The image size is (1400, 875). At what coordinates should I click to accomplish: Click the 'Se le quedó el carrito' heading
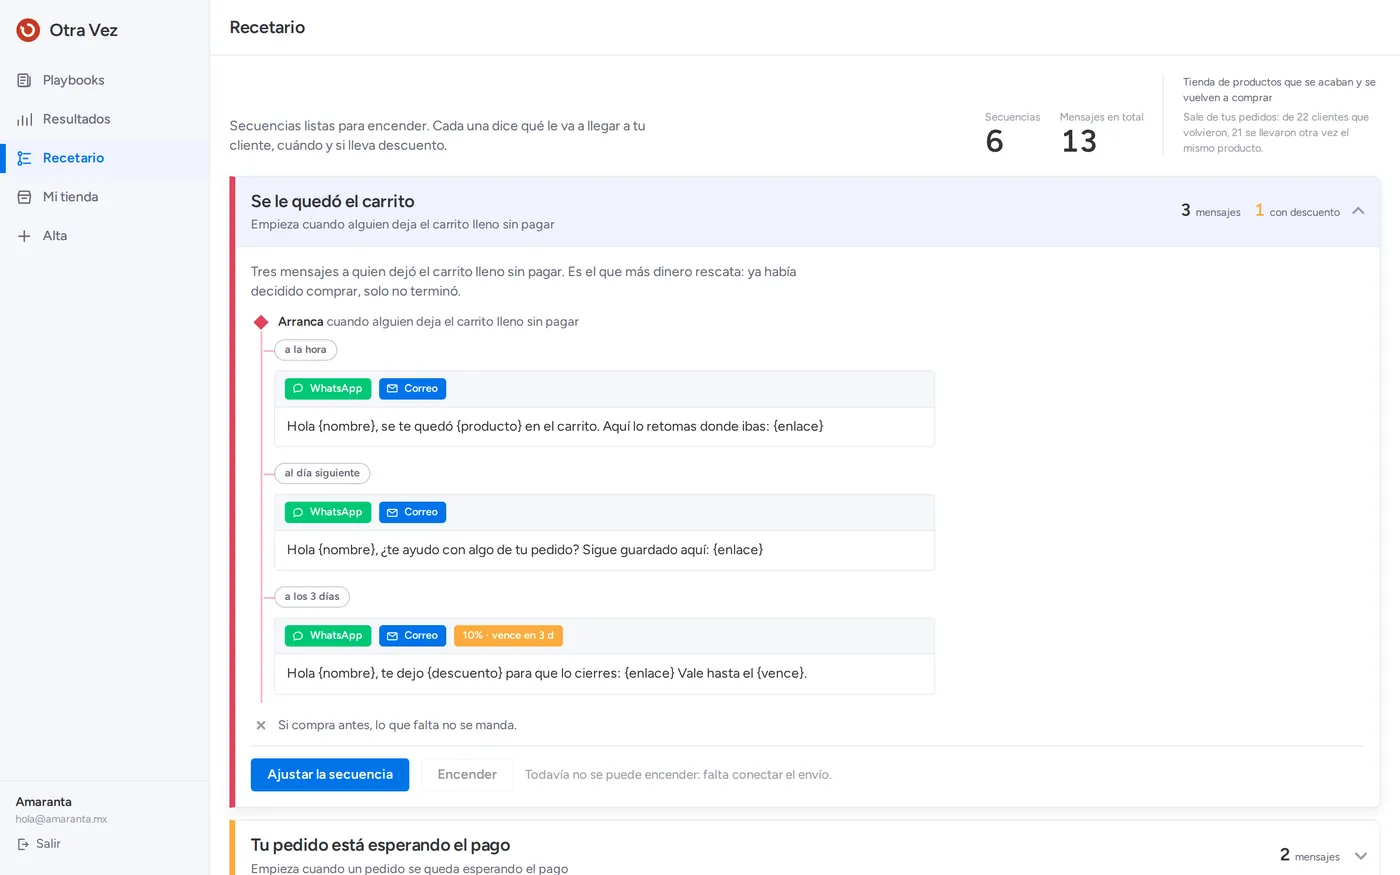pyautogui.click(x=333, y=201)
